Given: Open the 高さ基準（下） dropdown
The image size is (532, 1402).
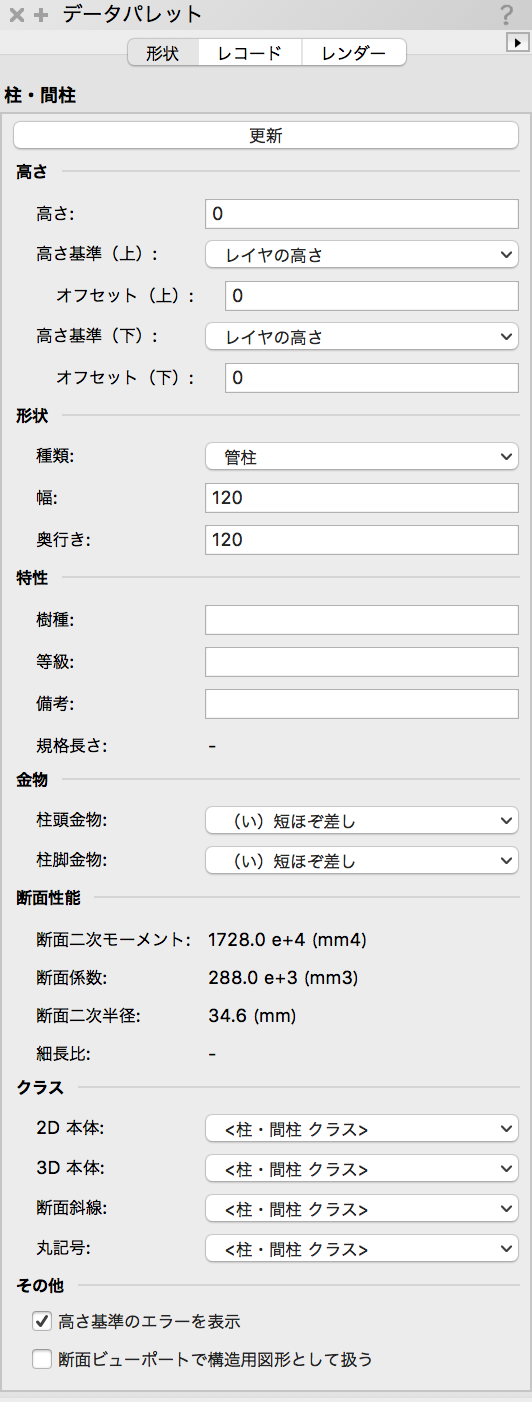Looking at the screenshot, I should 362,337.
